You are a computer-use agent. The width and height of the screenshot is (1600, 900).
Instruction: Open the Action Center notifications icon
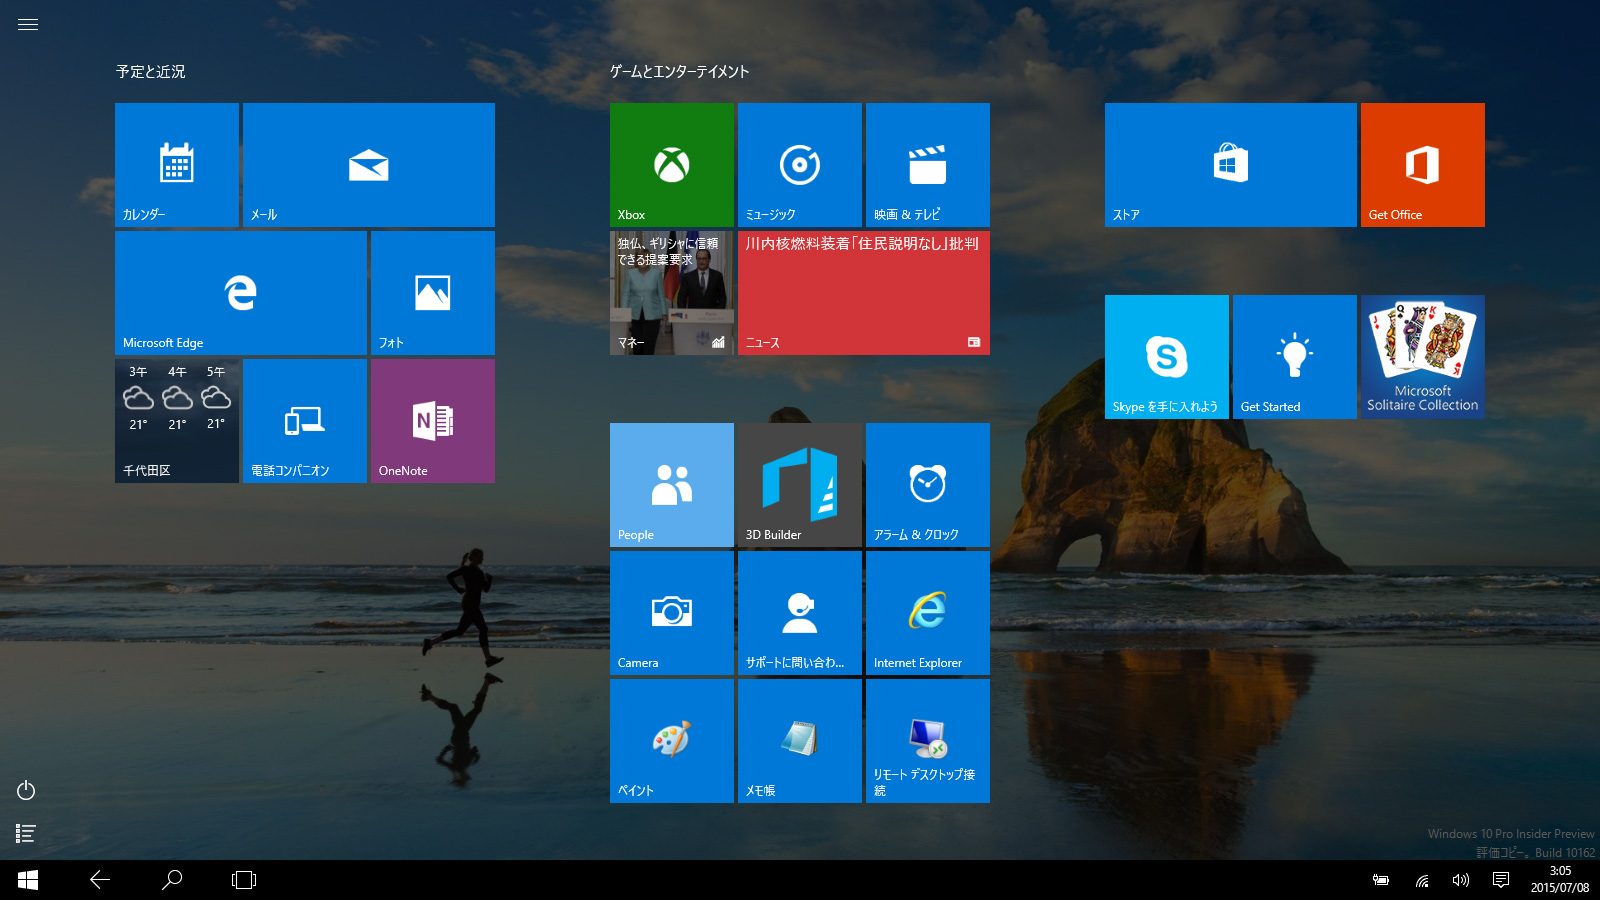click(x=1501, y=880)
